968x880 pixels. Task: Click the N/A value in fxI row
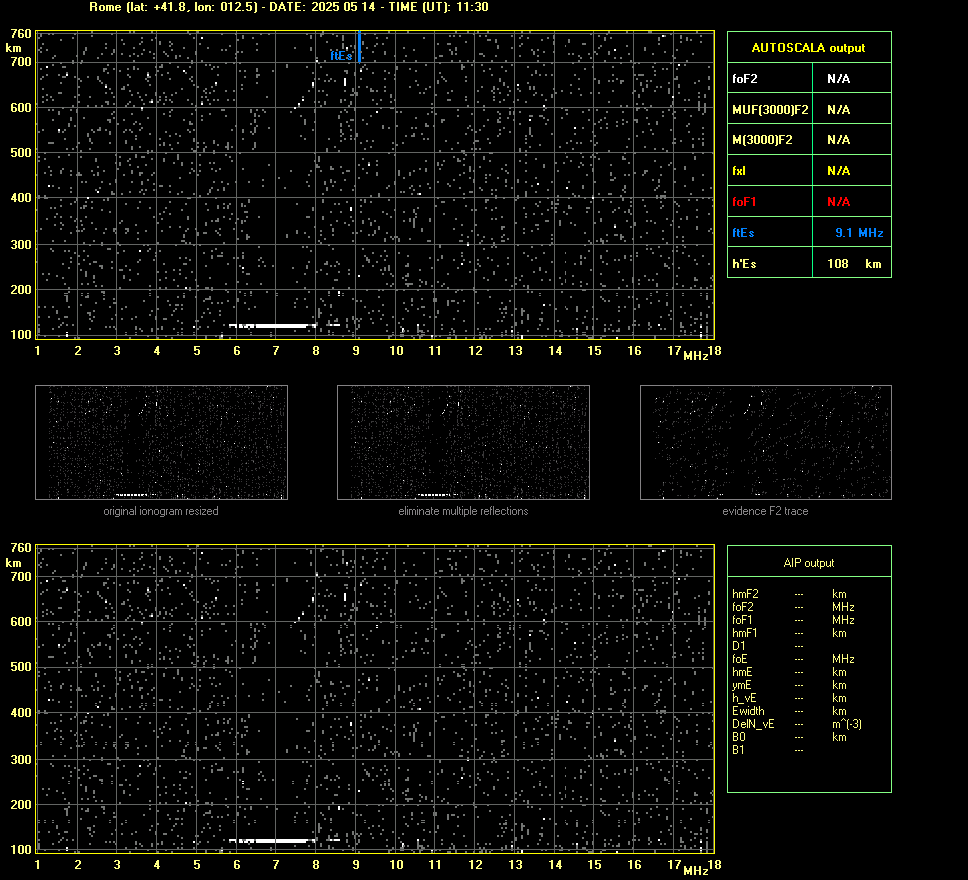[838, 170]
